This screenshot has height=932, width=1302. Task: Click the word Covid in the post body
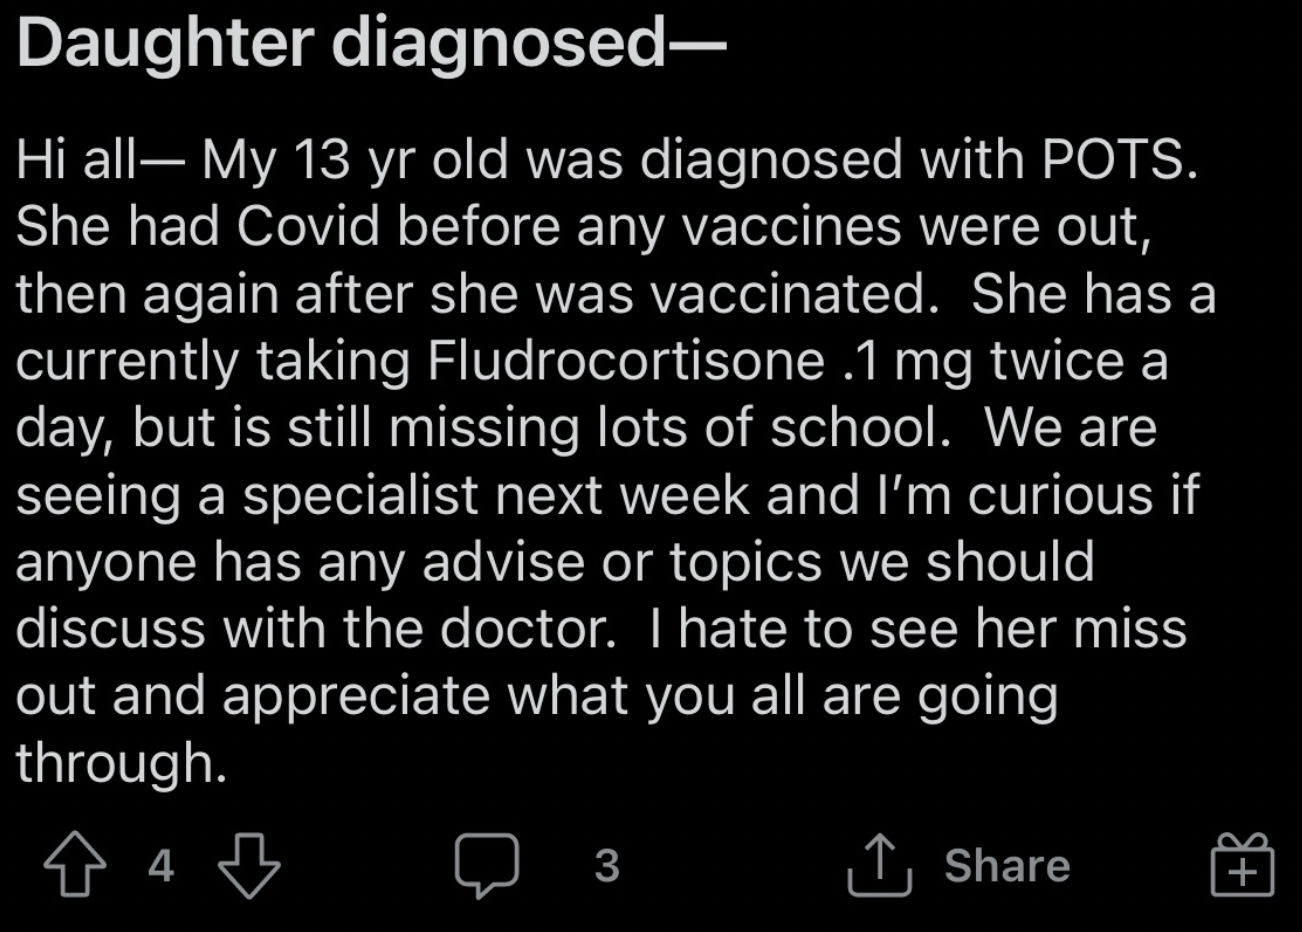click(x=308, y=227)
